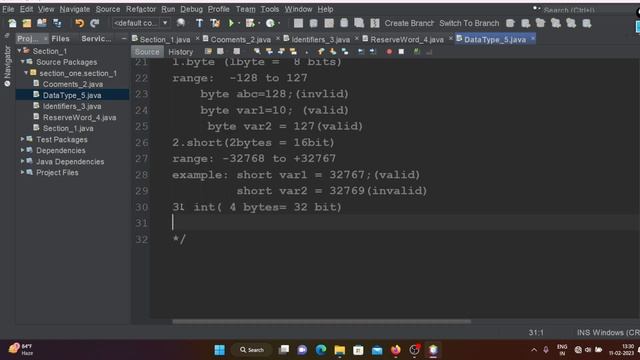Open the Source menu
The width and height of the screenshot is (640, 360).
click(x=108, y=9)
